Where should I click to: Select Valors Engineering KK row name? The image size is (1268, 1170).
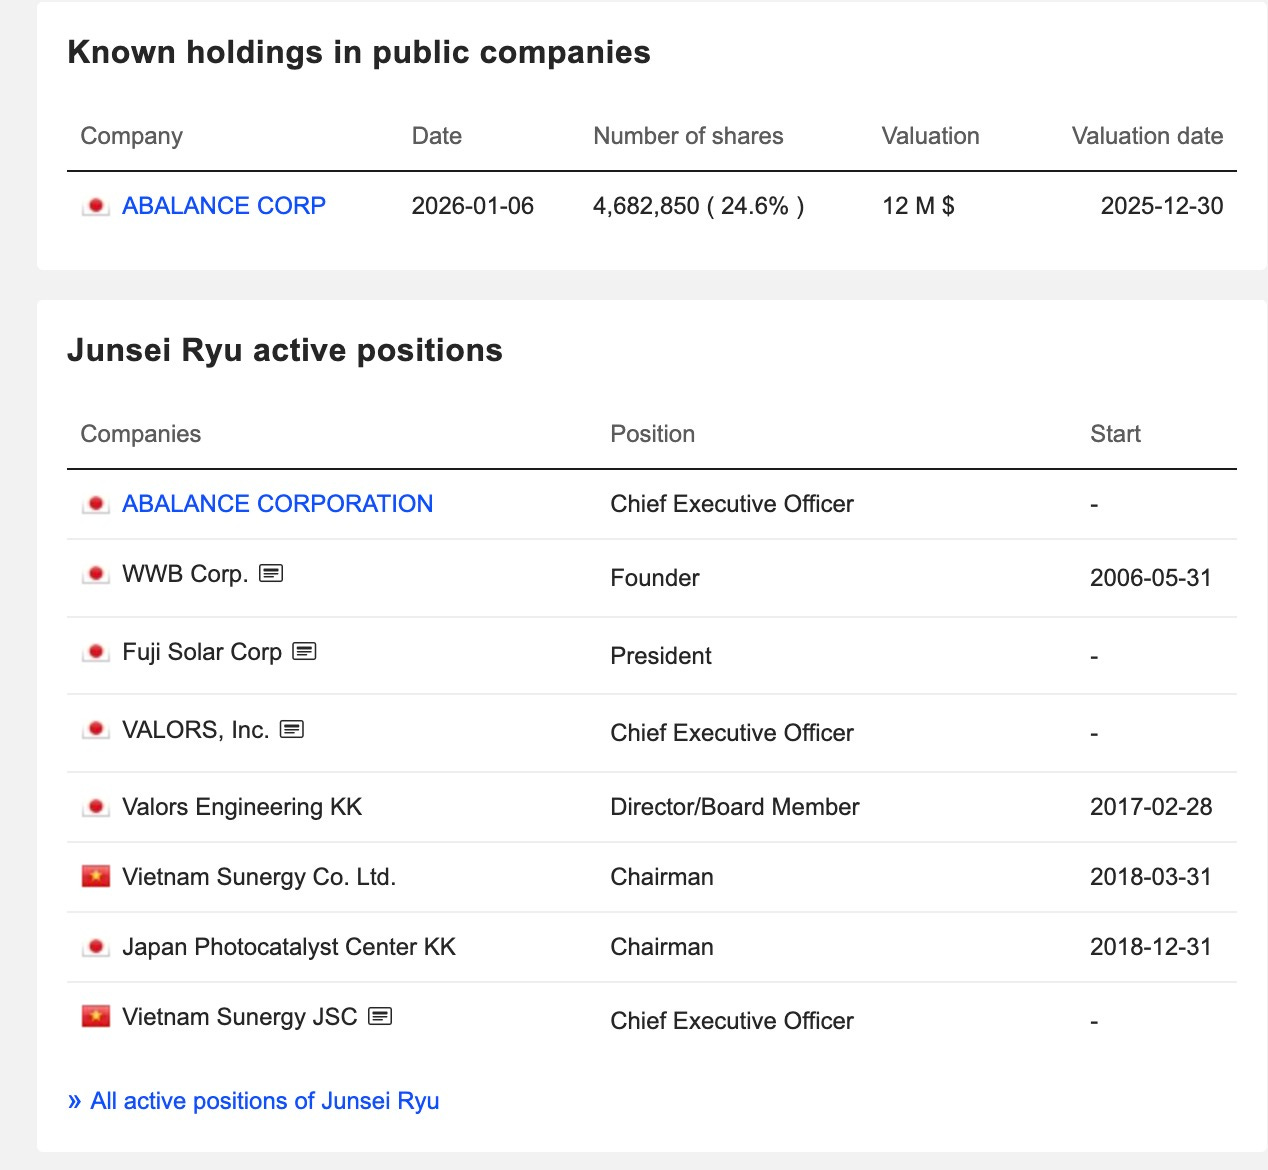(242, 807)
